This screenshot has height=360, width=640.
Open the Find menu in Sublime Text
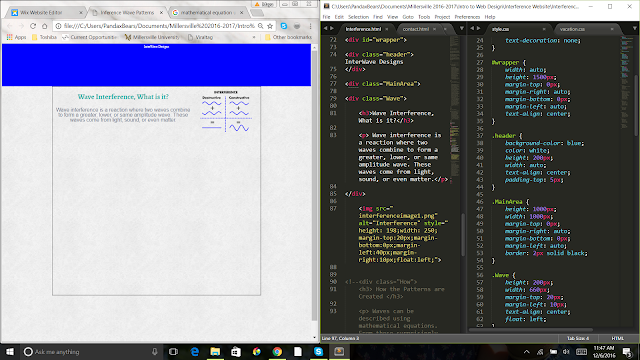click(378, 17)
